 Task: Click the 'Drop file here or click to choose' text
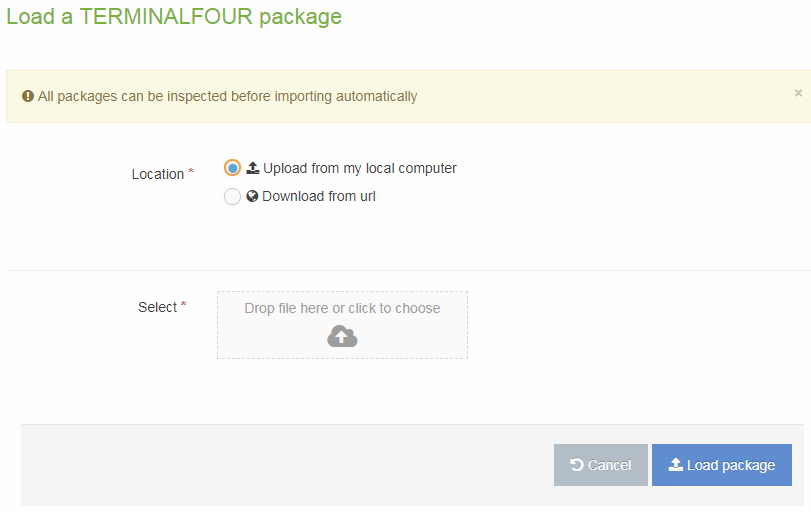(342, 308)
